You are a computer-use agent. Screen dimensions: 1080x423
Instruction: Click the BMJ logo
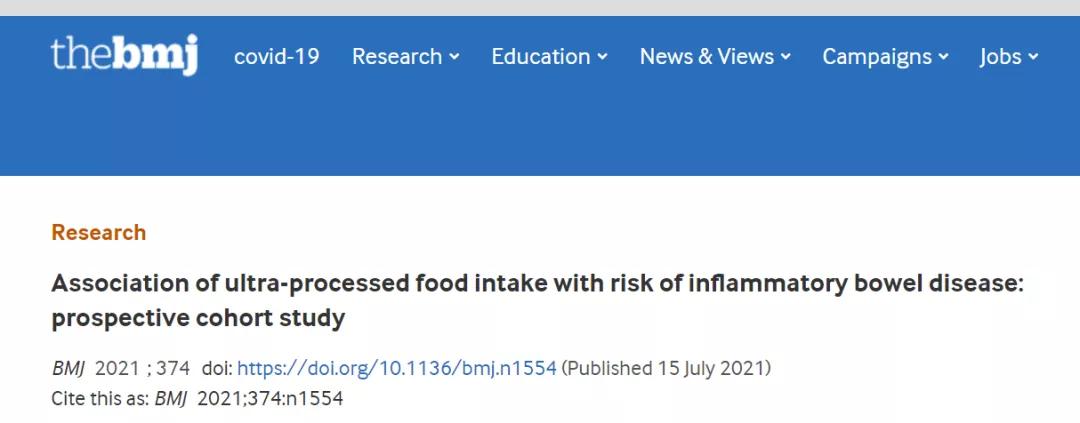(x=124, y=55)
